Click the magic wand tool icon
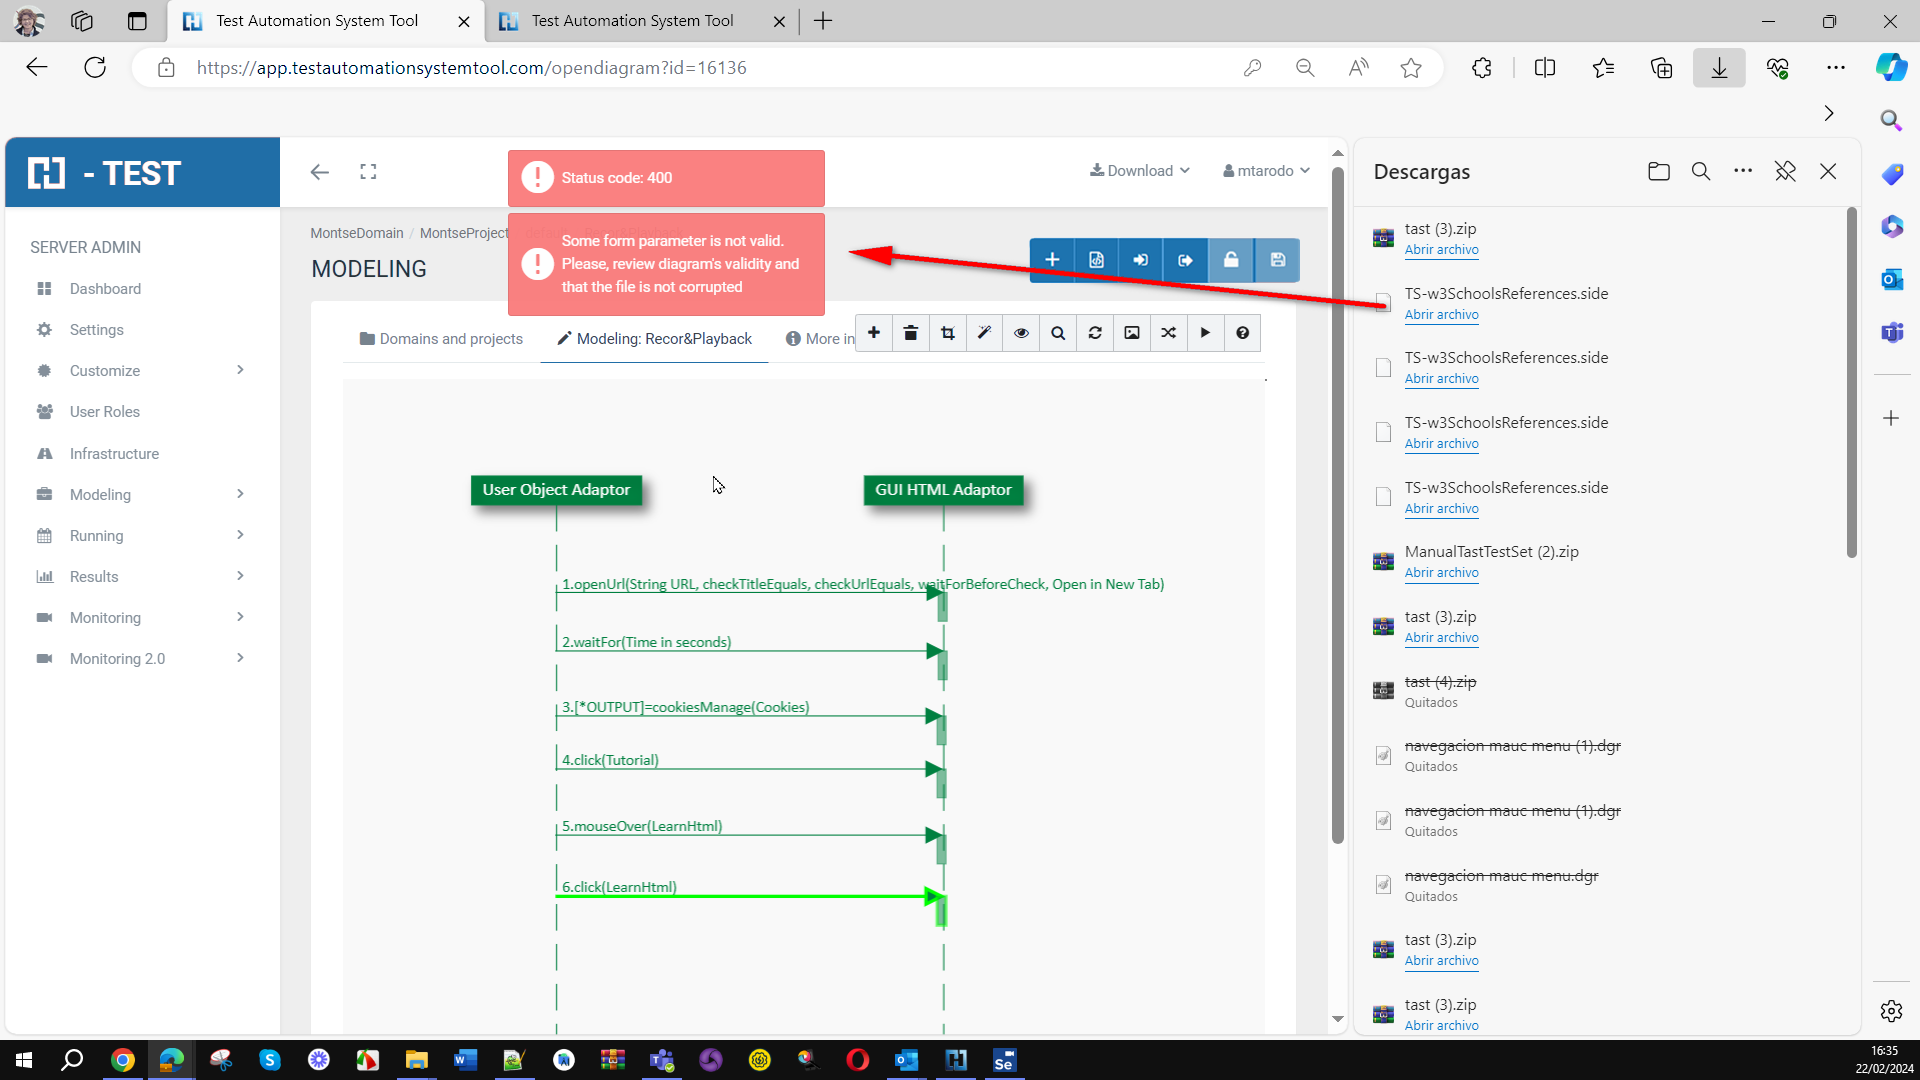 (x=984, y=333)
